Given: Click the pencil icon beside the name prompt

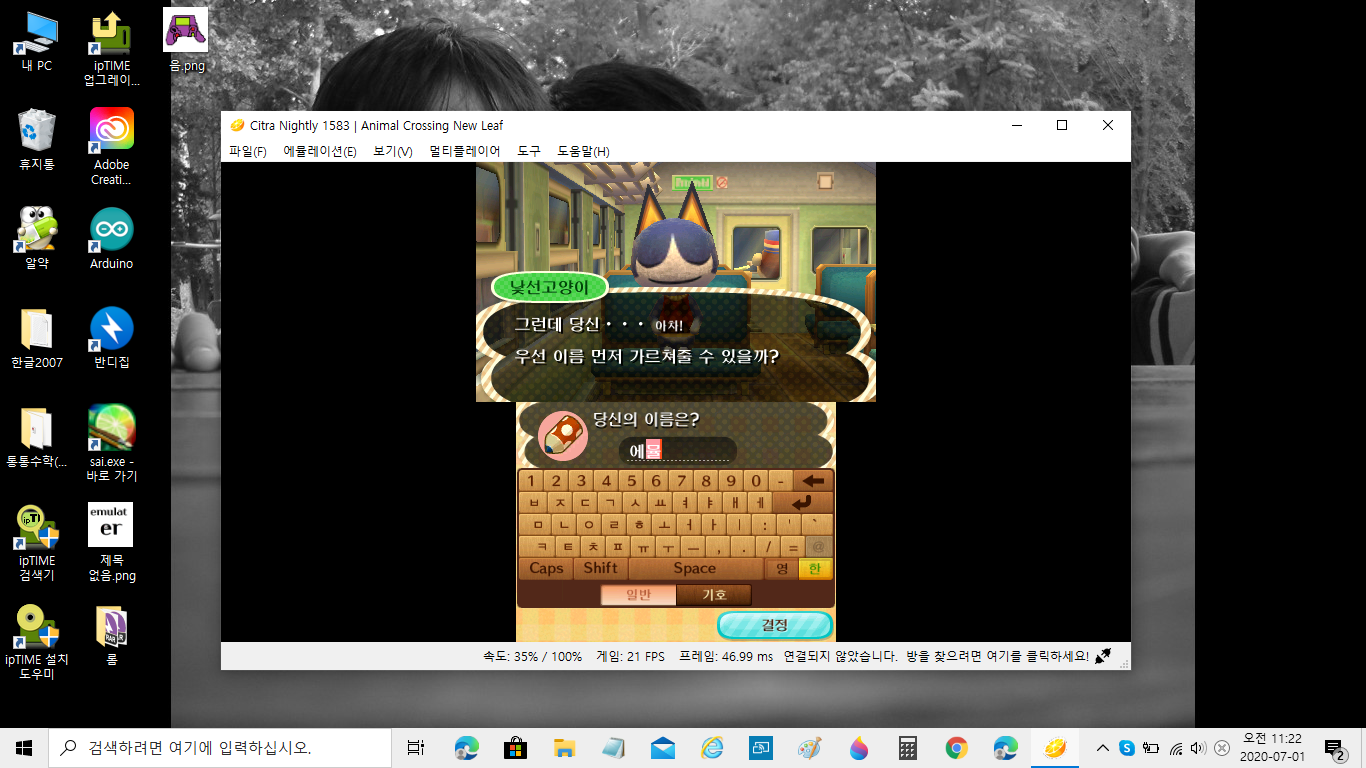Looking at the screenshot, I should click(562, 435).
